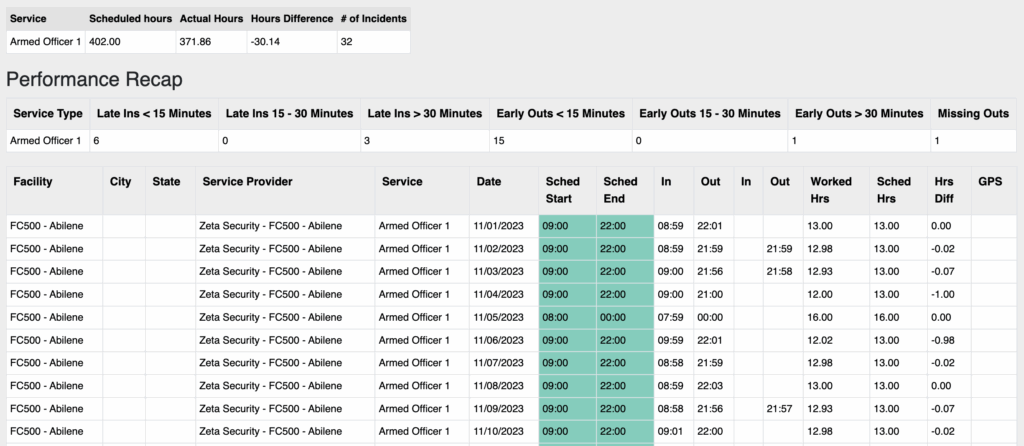This screenshot has width=1024, height=446.
Task: Click the 402.00 Scheduled hours value
Action: pyautogui.click(x=104, y=42)
